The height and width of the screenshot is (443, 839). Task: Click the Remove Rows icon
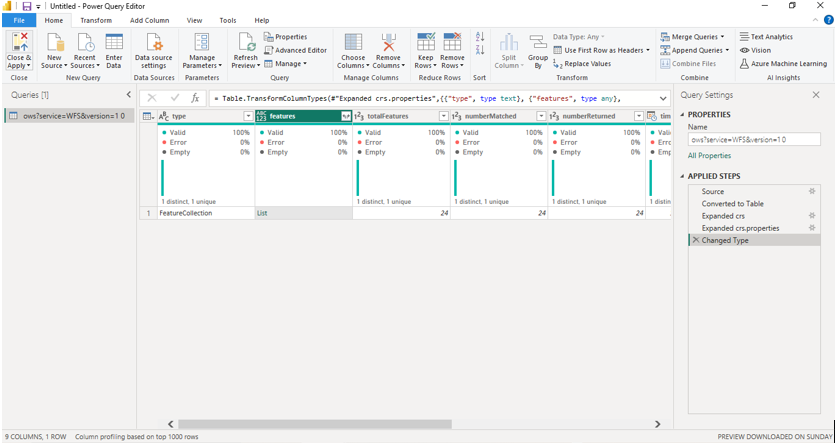452,42
